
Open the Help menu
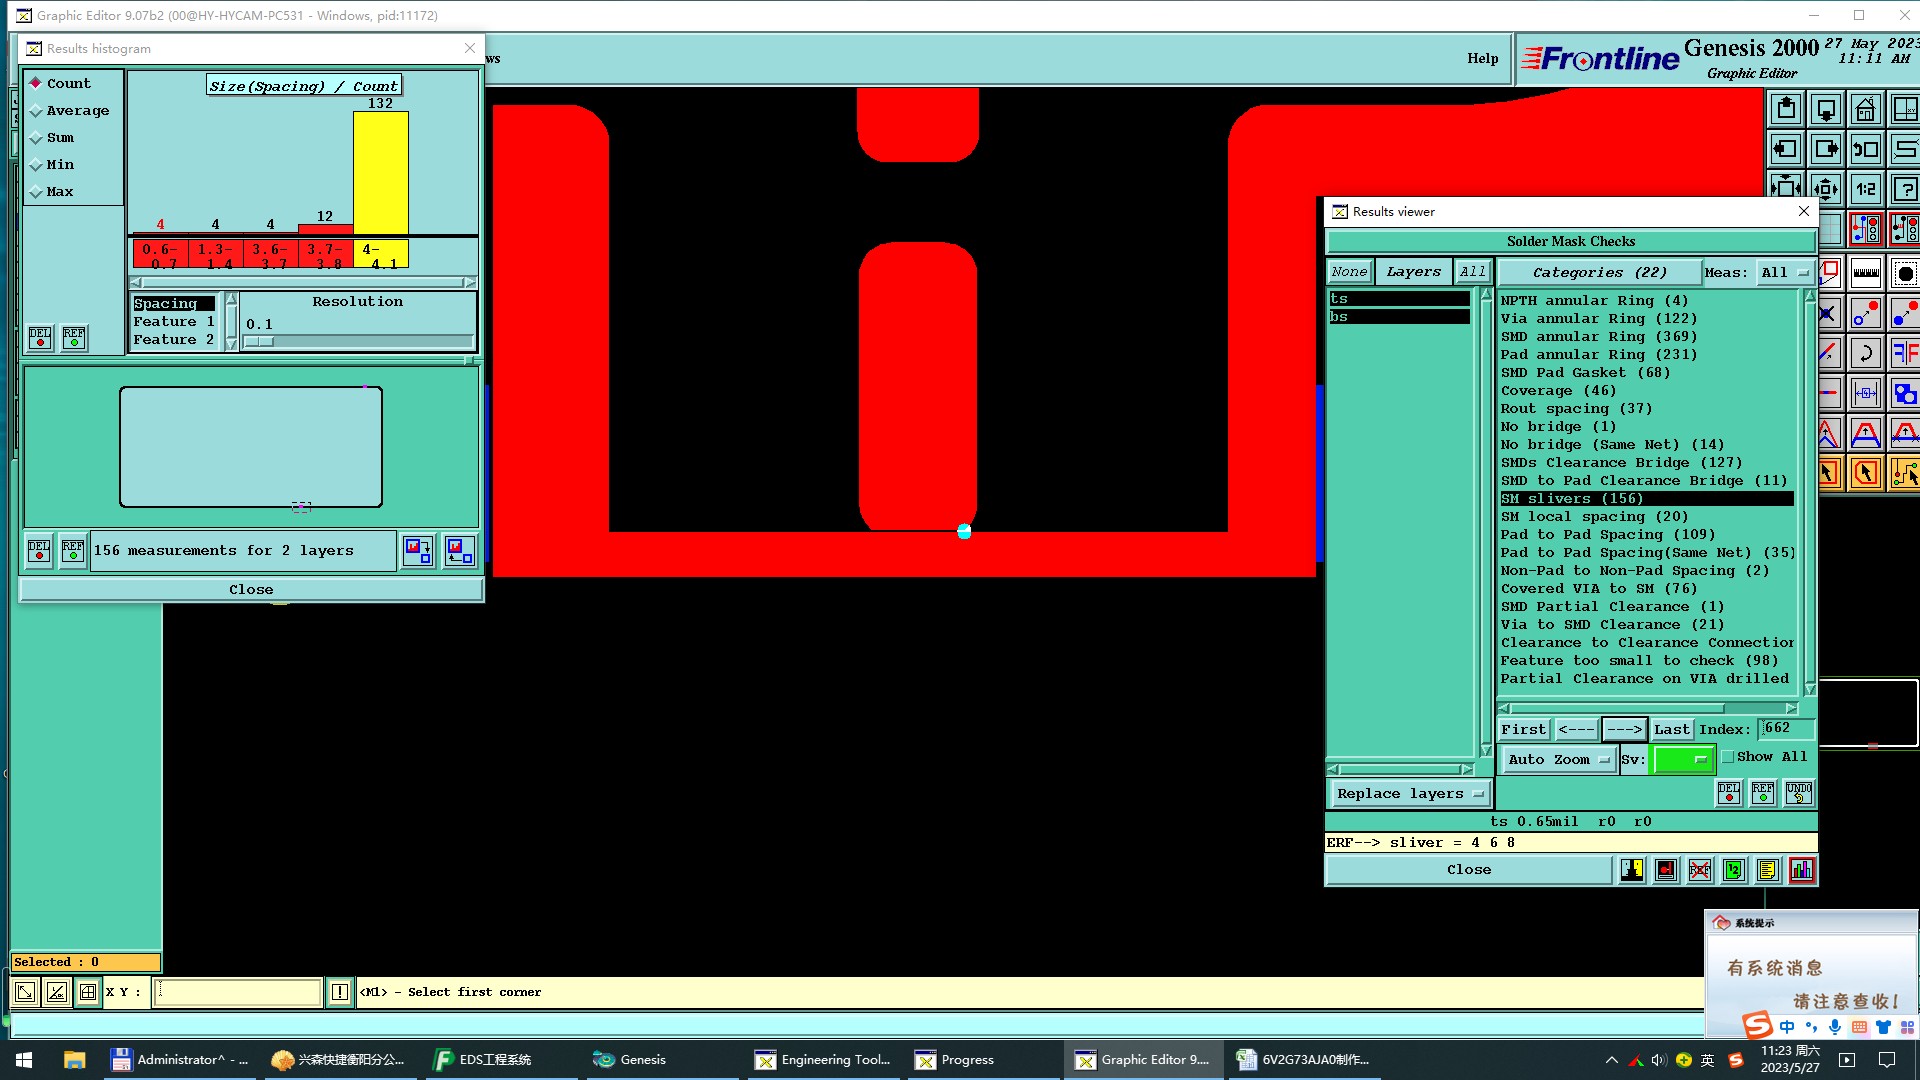[1482, 59]
